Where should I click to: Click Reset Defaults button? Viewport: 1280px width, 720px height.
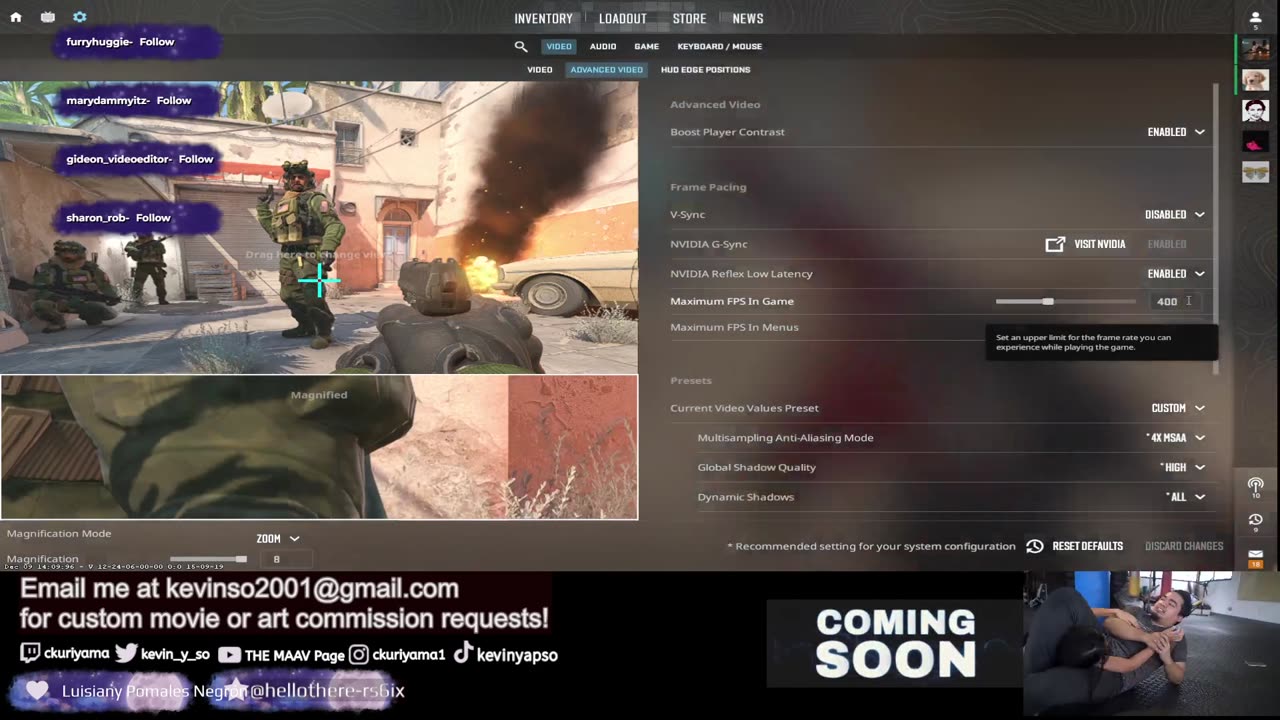[1088, 546]
